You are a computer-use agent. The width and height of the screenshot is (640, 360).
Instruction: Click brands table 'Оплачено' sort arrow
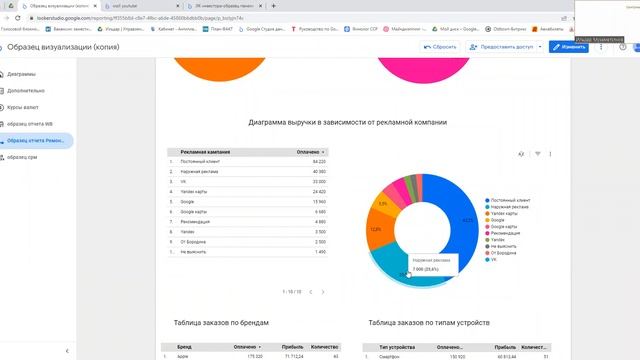260,347
